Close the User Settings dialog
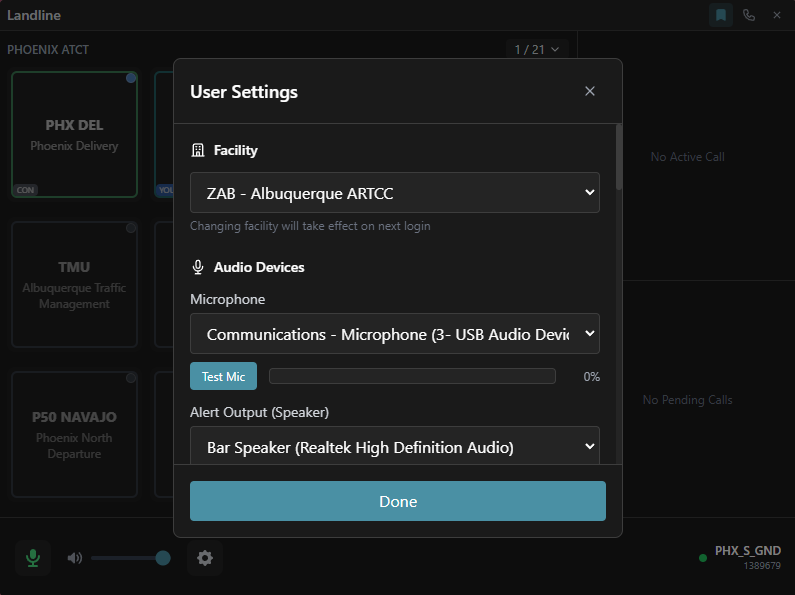The height and width of the screenshot is (595, 795). coord(590,91)
